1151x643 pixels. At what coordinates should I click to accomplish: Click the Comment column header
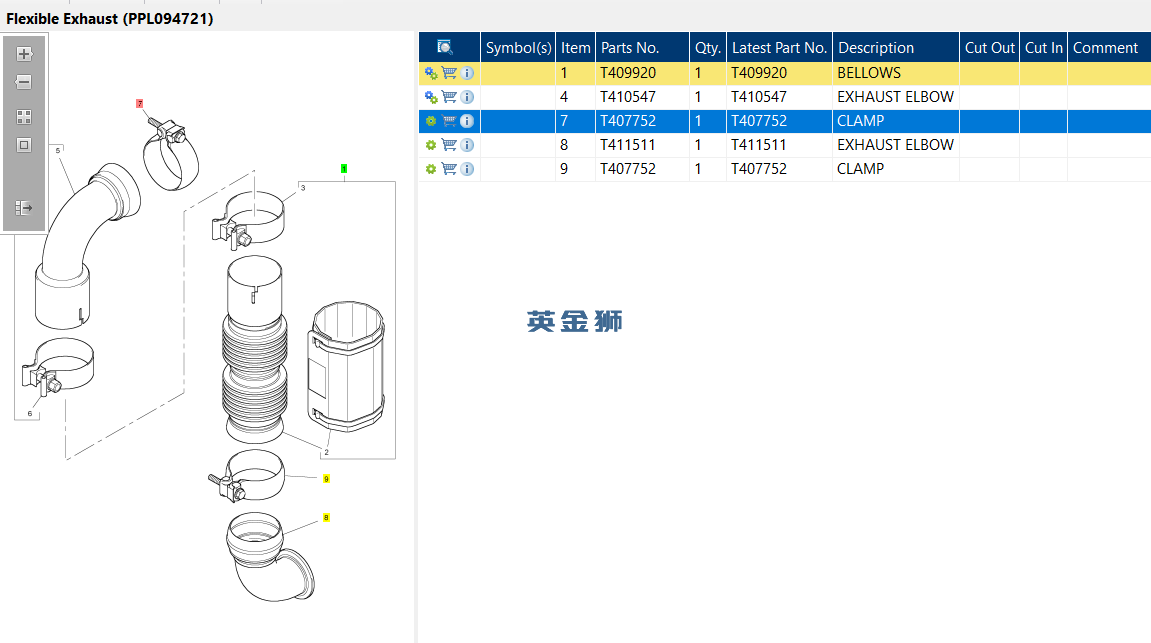[x=1109, y=48]
